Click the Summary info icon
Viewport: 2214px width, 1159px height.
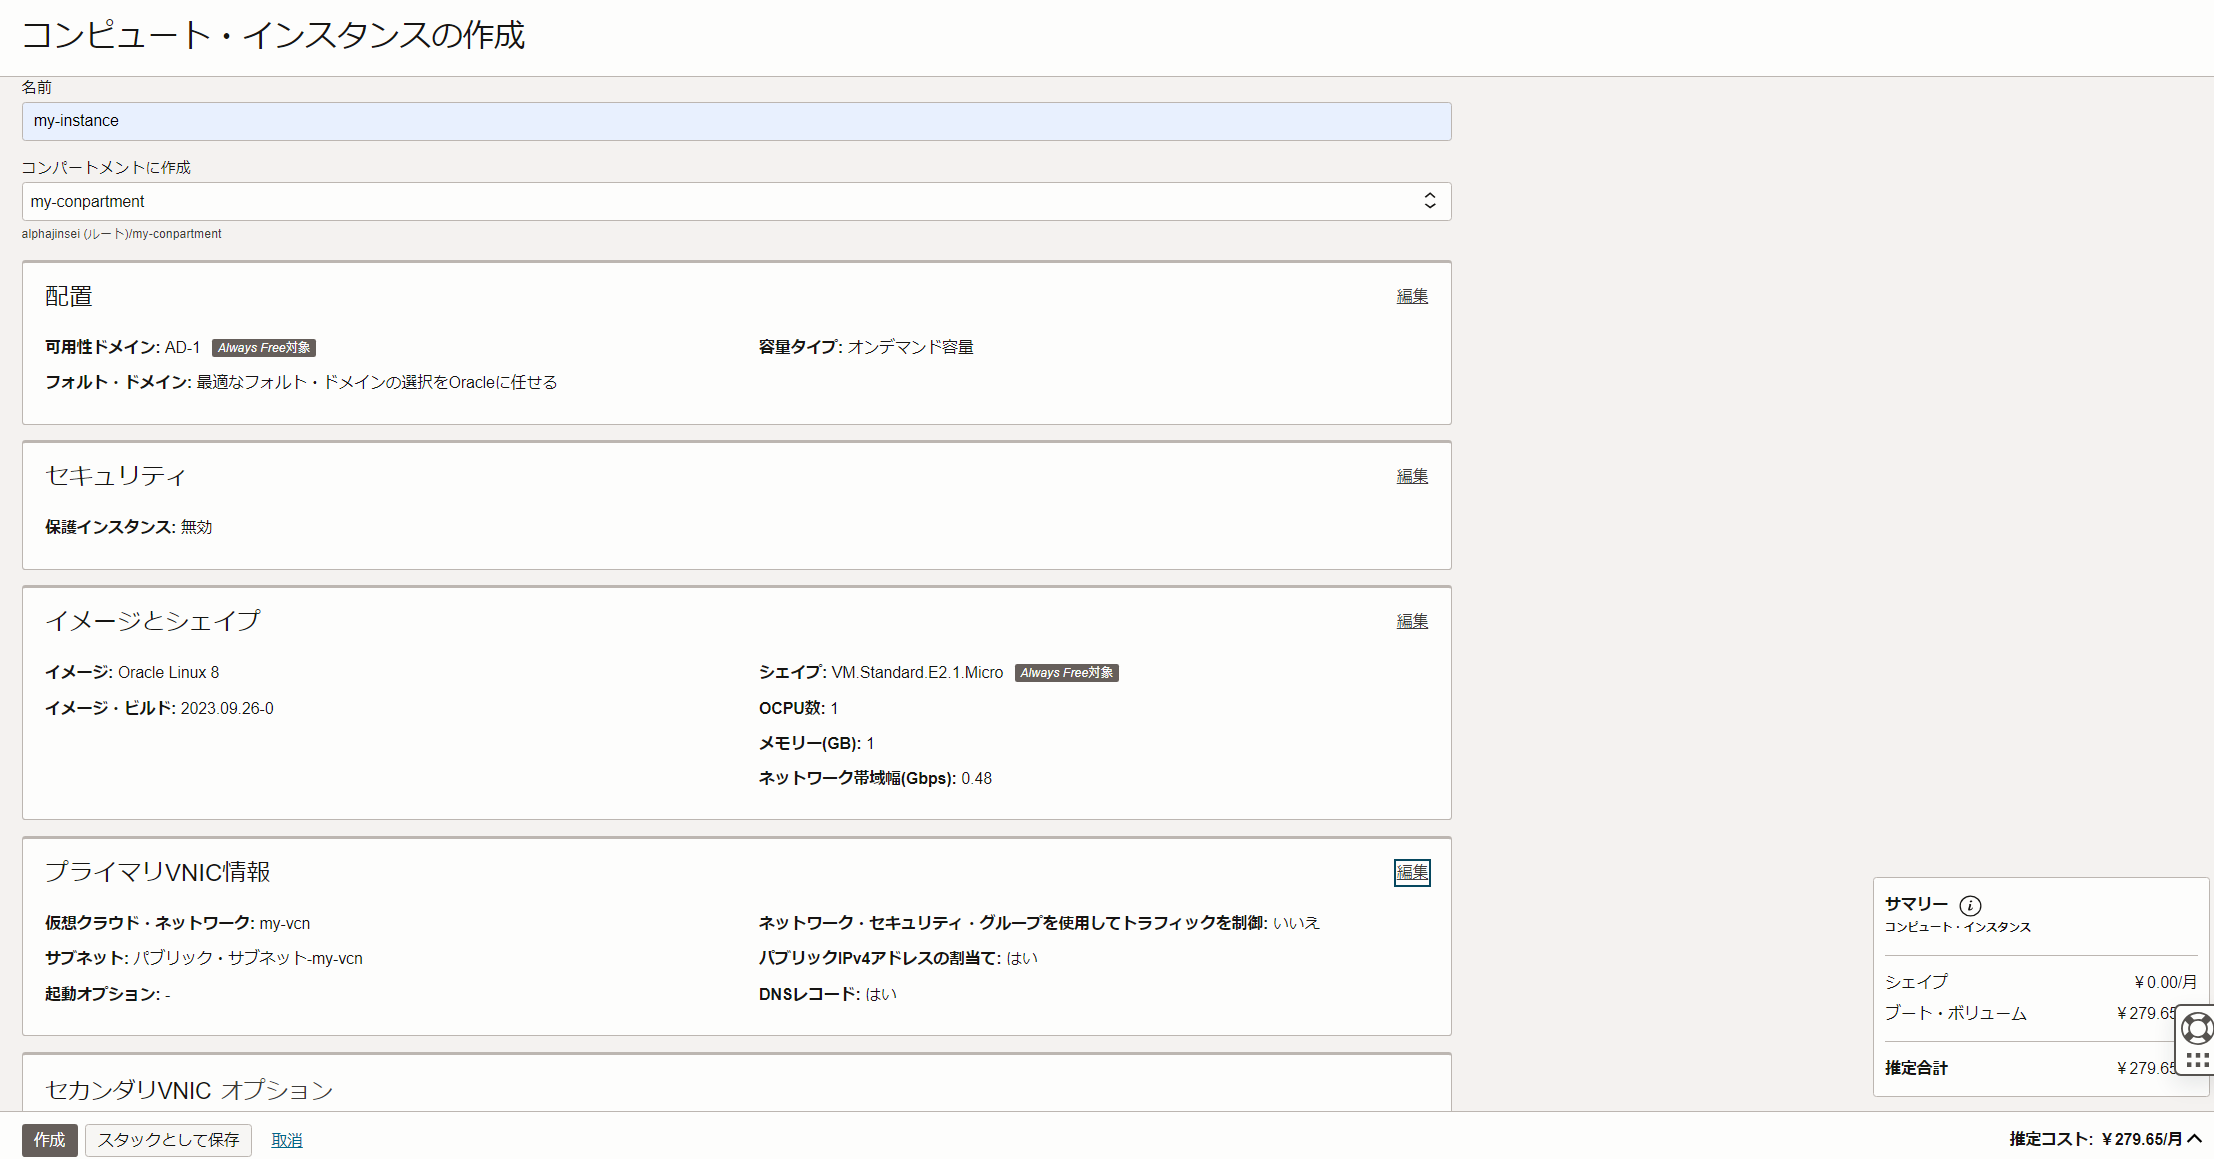(1970, 905)
